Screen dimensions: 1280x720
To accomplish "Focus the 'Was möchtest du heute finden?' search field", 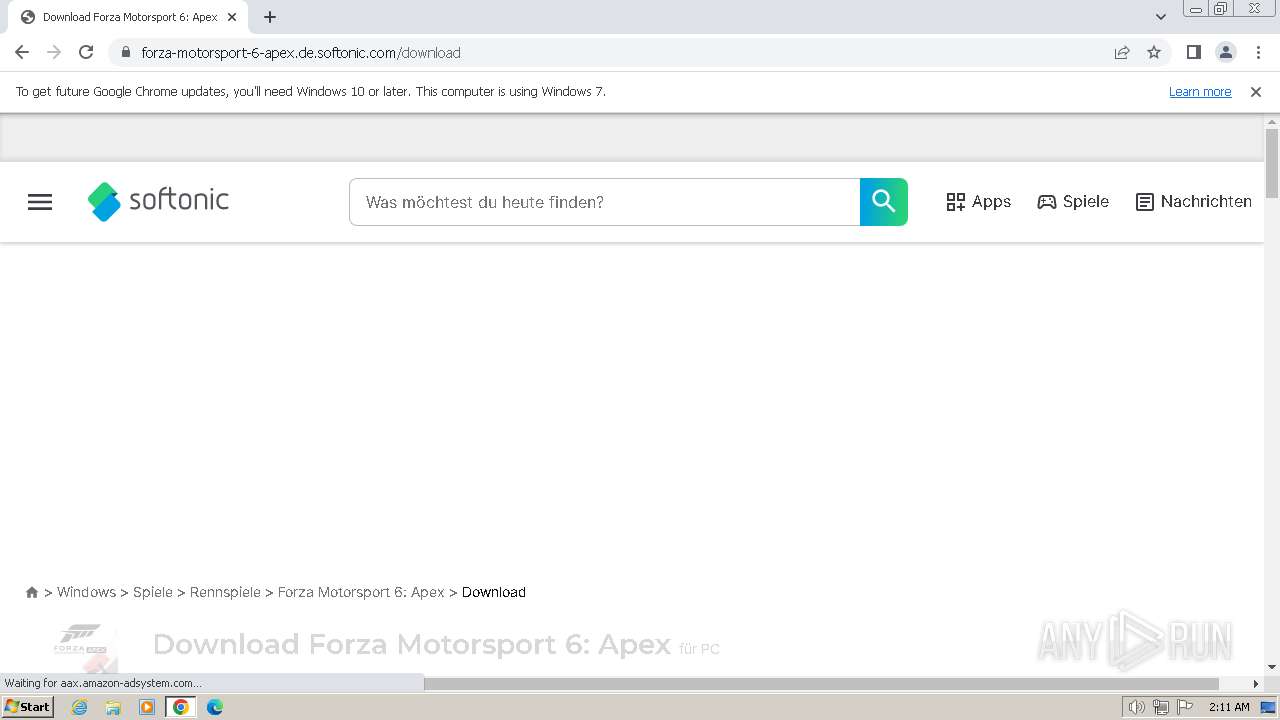I will click(x=605, y=202).
